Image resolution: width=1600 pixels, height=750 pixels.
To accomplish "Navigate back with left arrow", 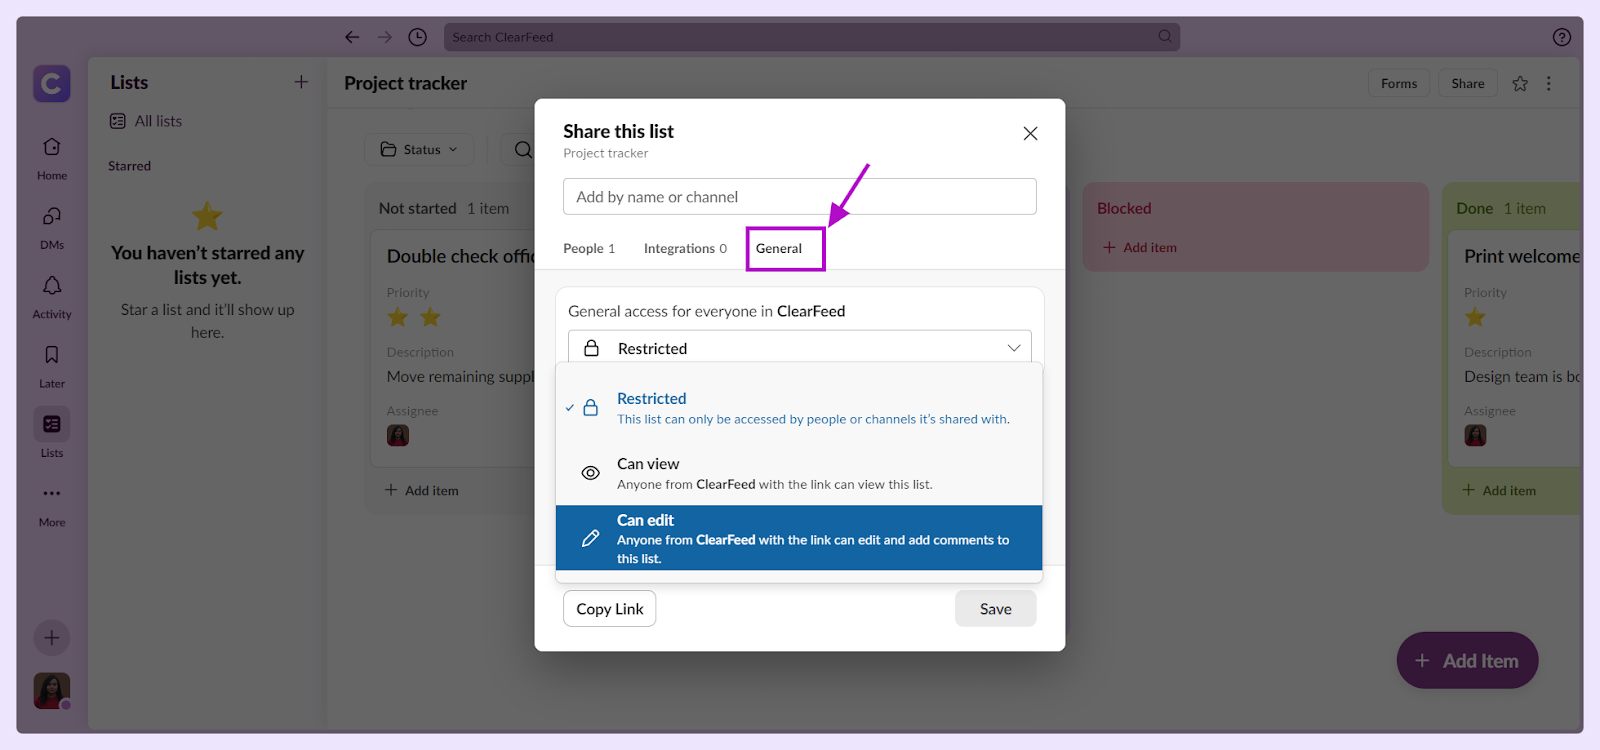I will [352, 37].
